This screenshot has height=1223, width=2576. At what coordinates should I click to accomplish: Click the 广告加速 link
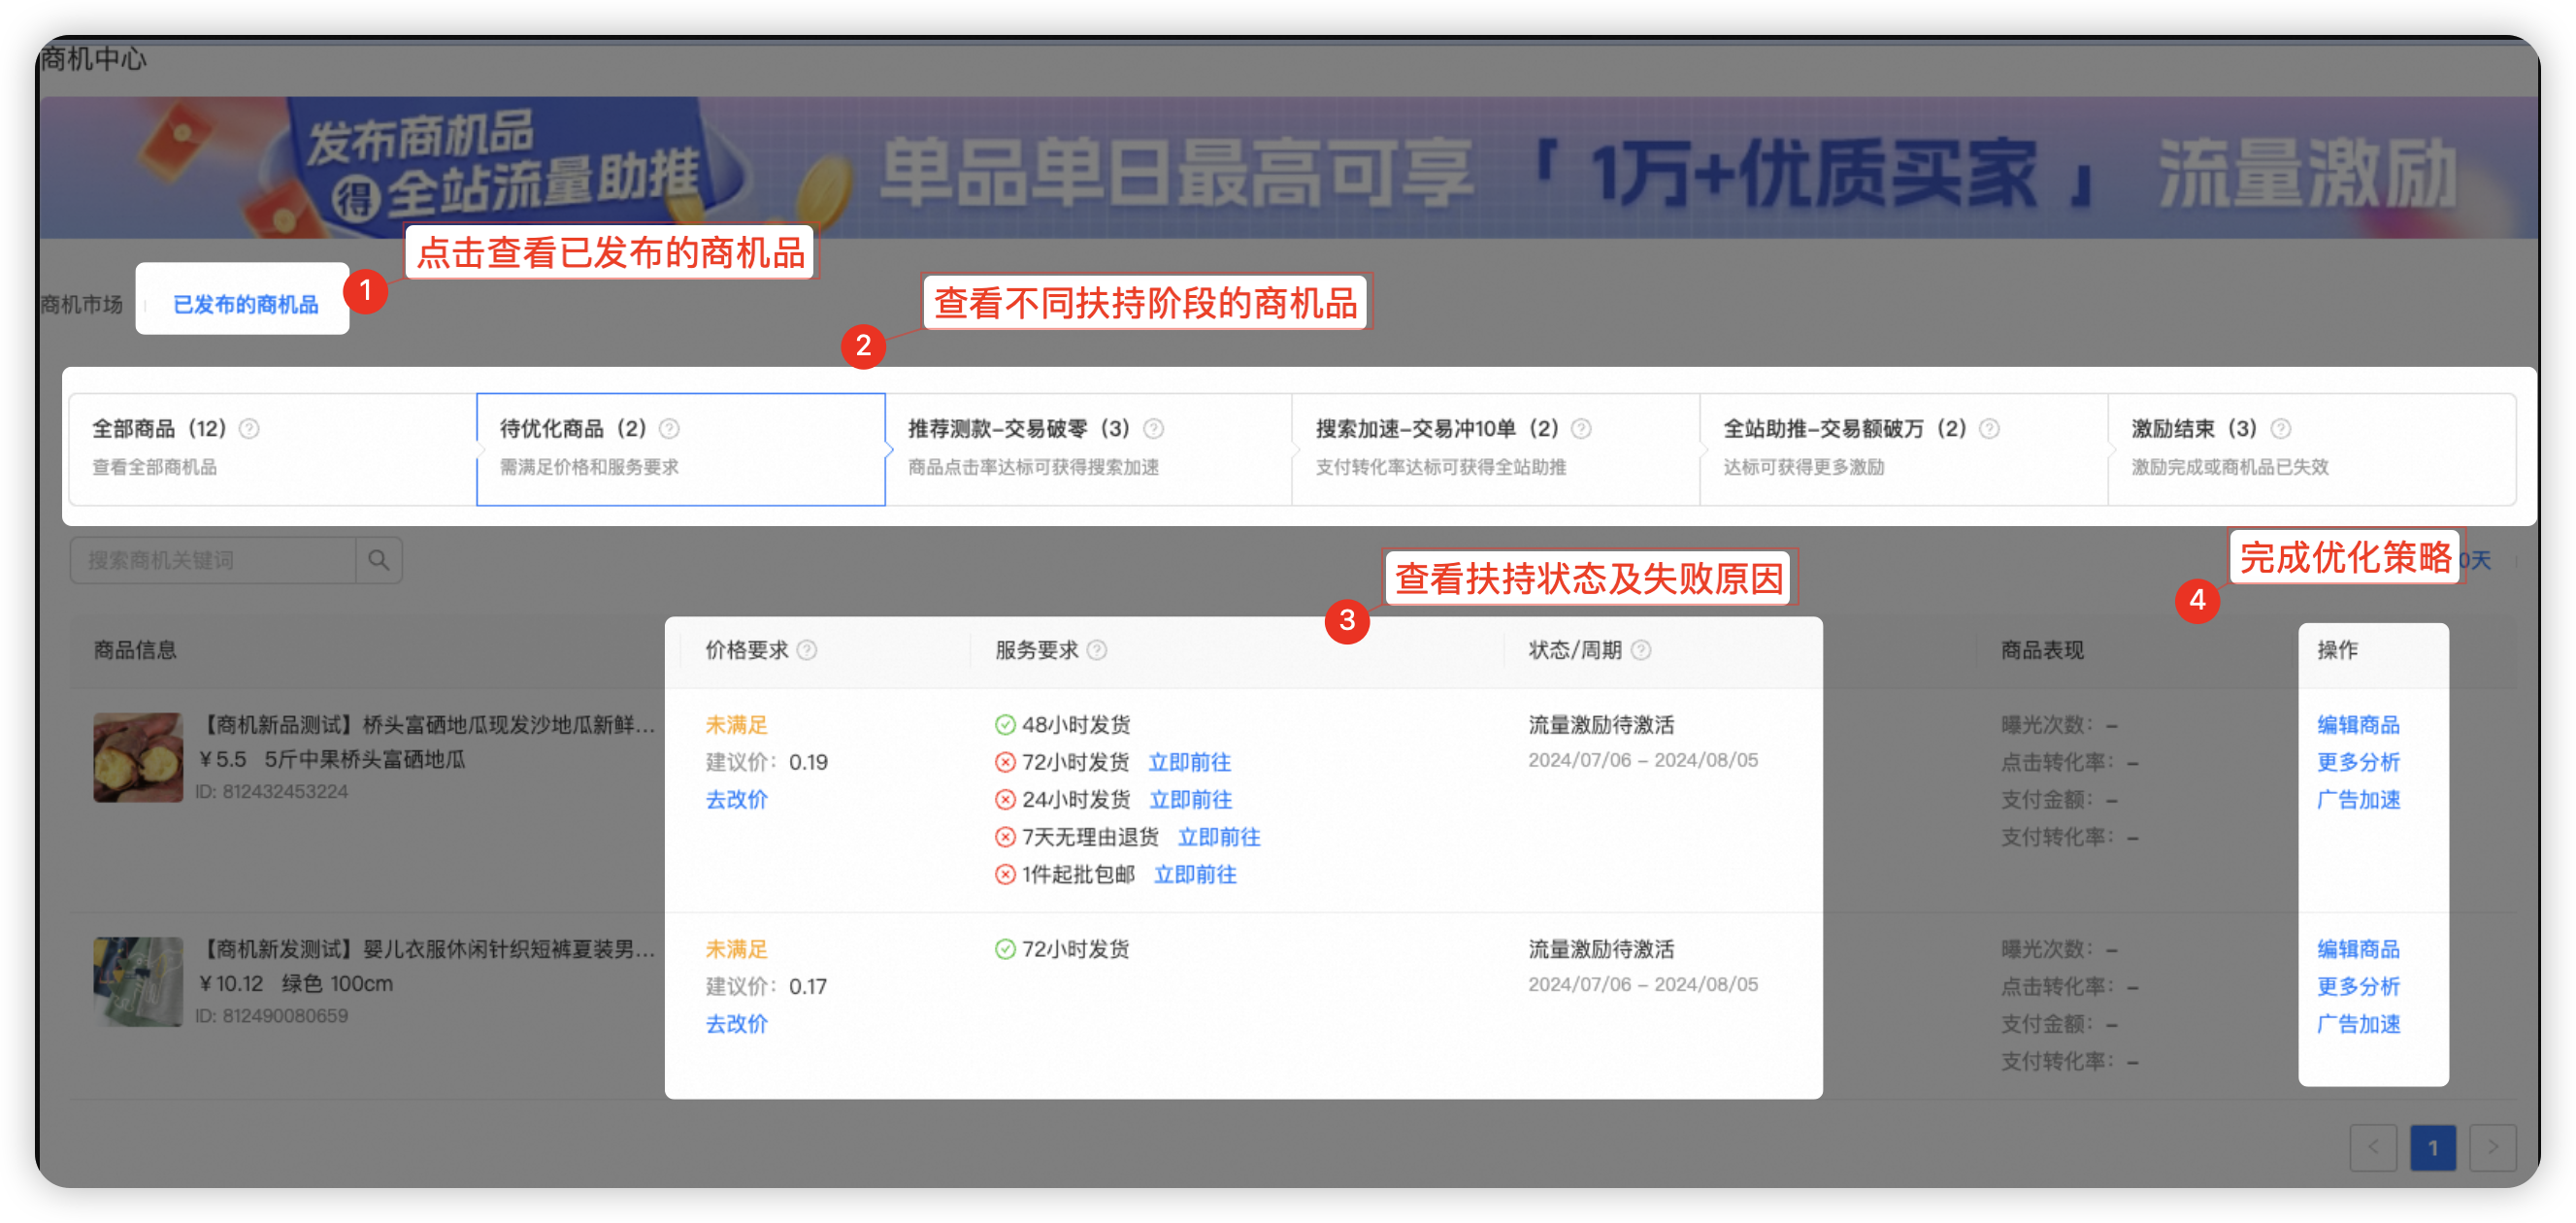(x=2357, y=799)
